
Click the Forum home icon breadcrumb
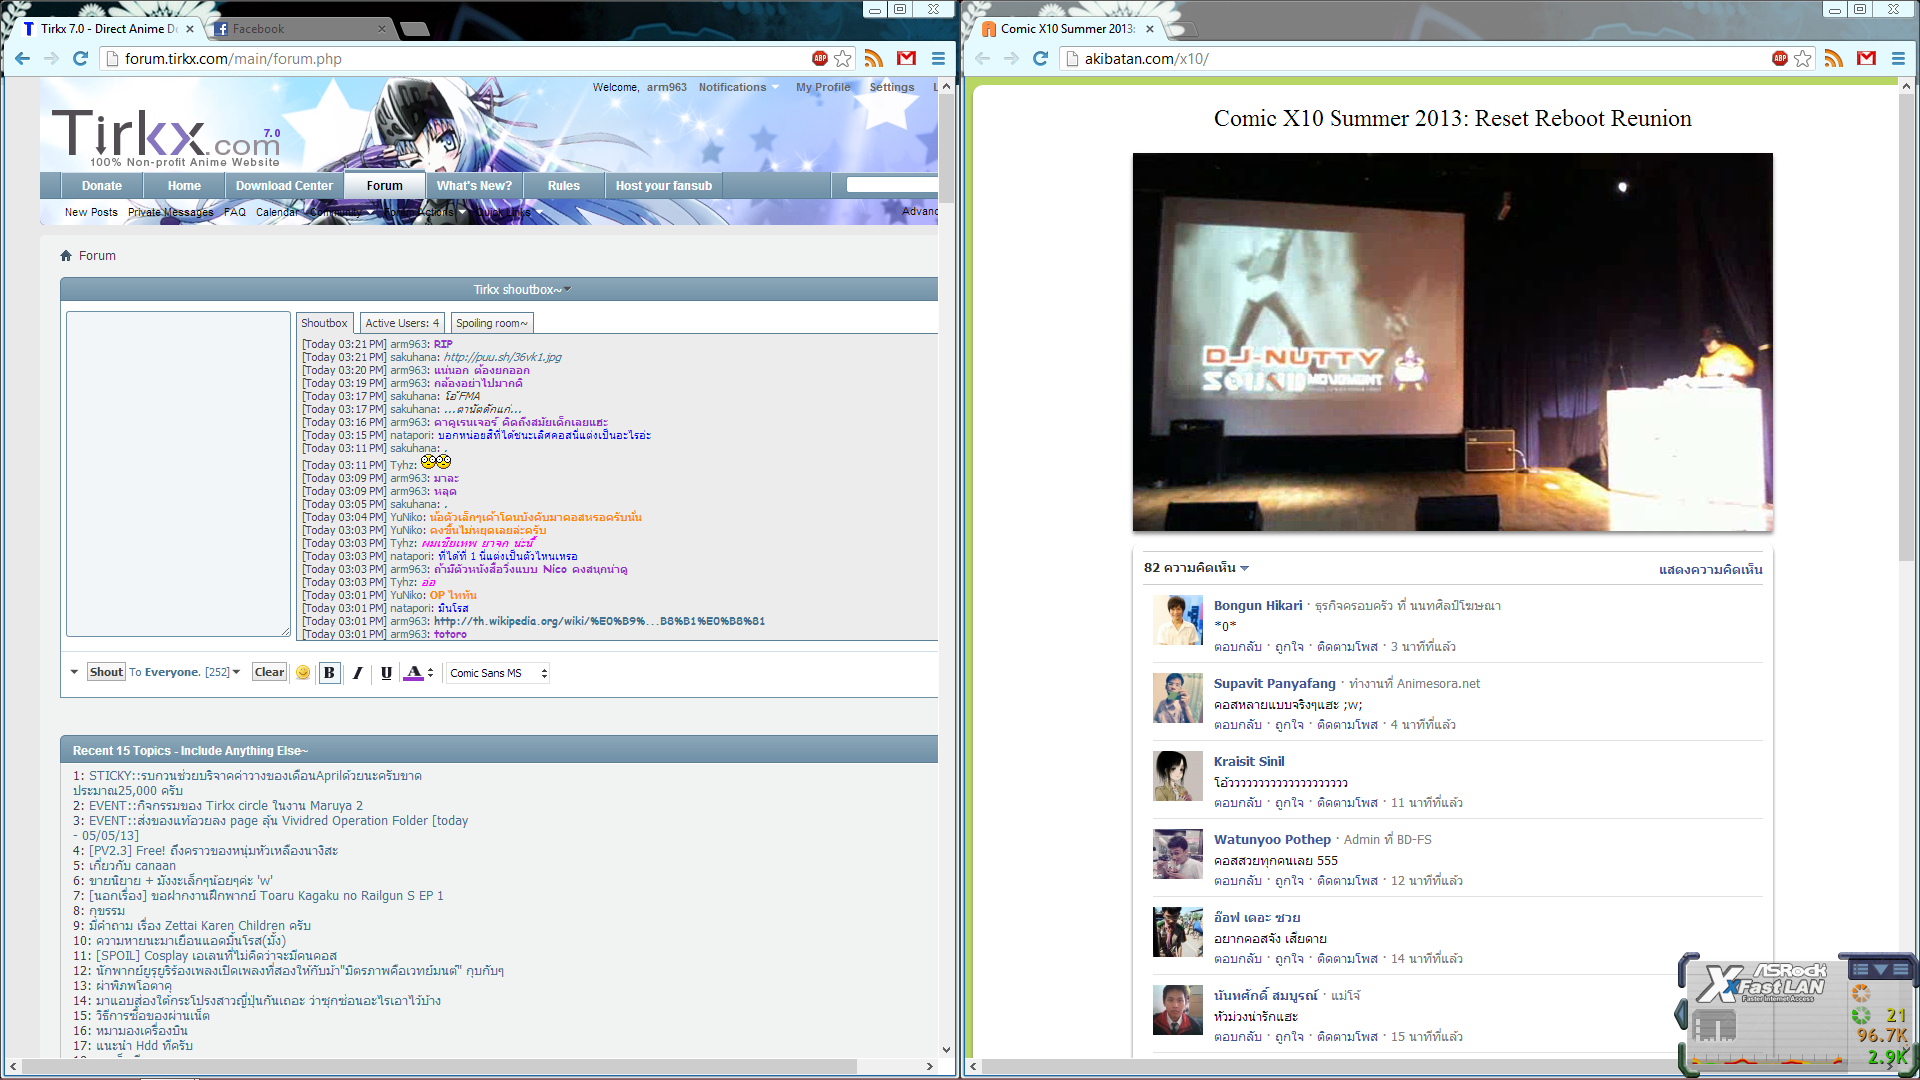click(x=66, y=256)
